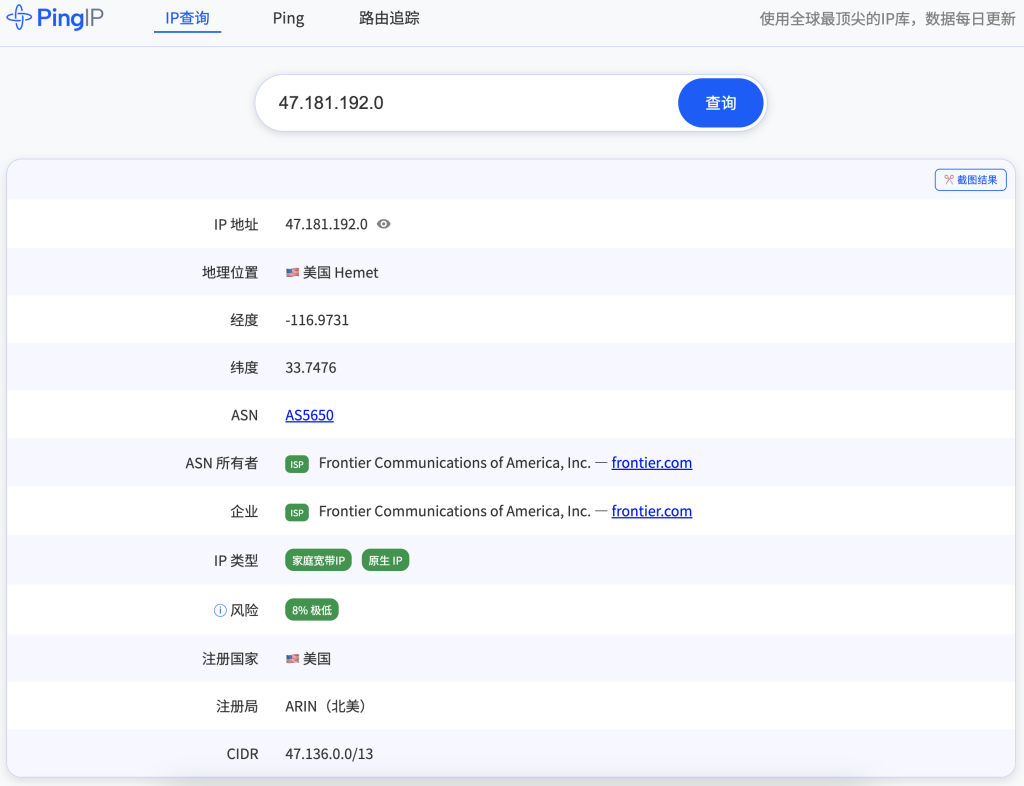Screen dimensions: 1024x786
Task: Click the 原生 IP badge
Action: 385,561
